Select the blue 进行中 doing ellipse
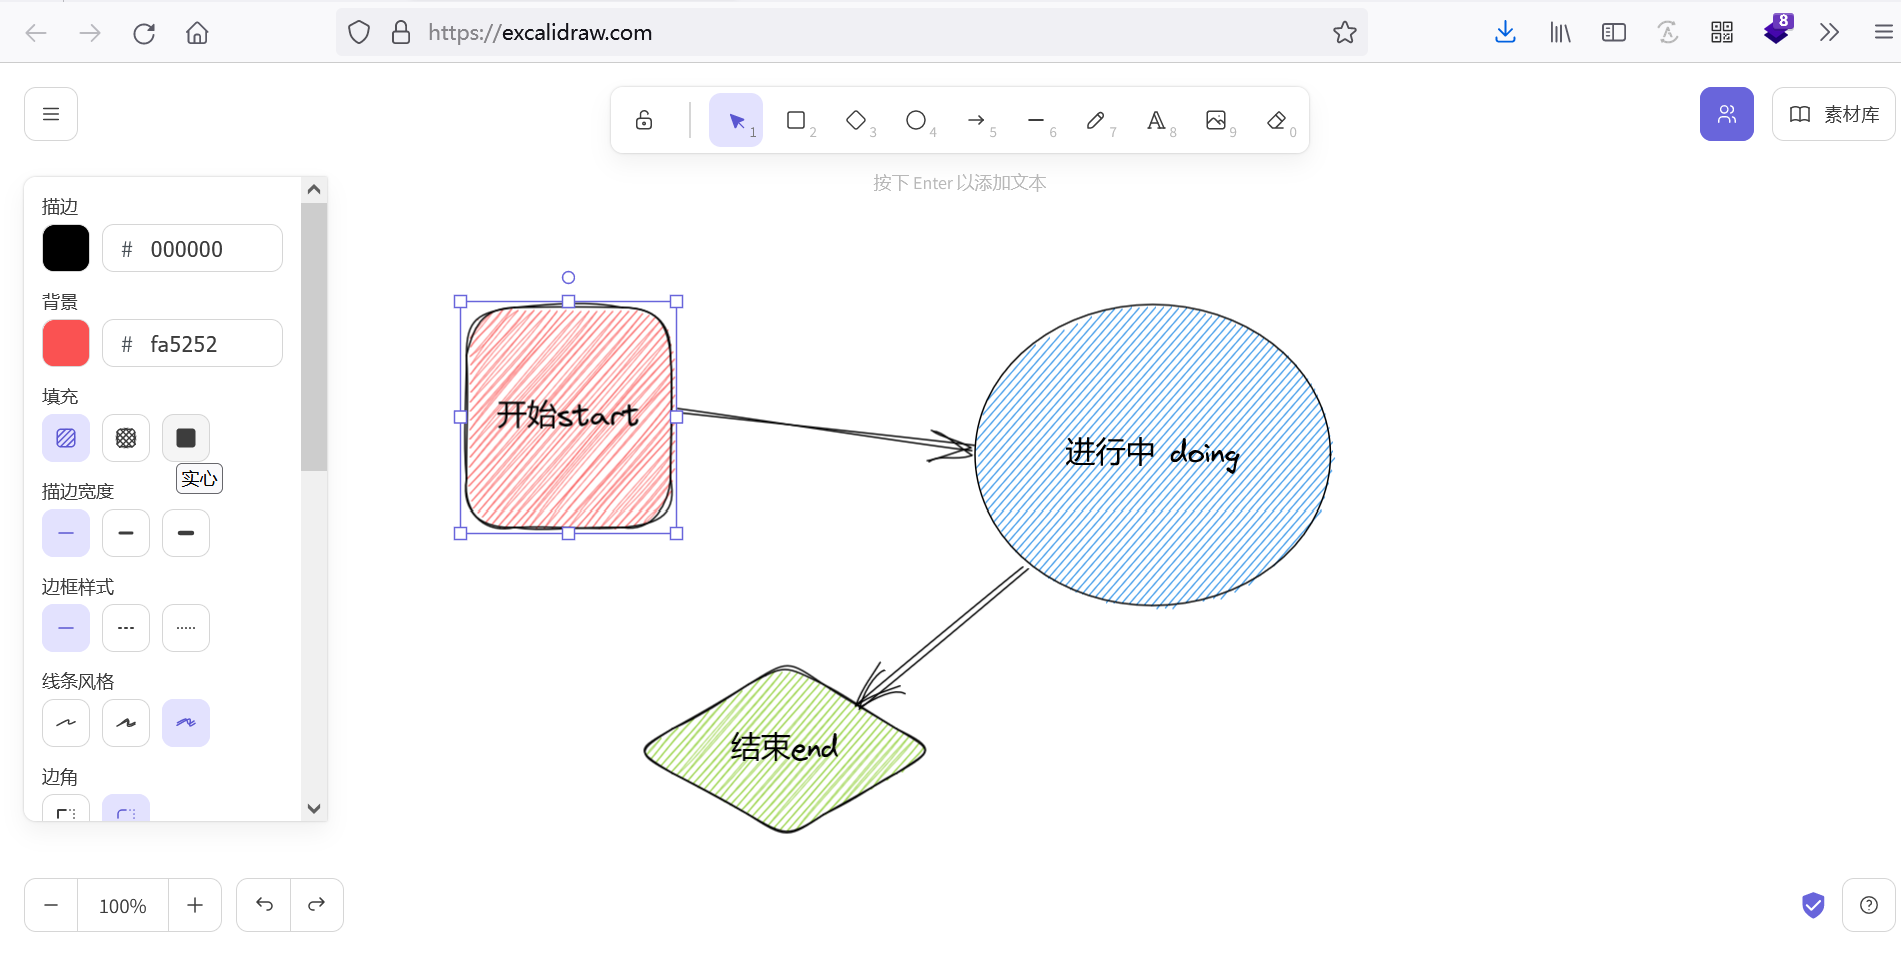This screenshot has height=956, width=1901. click(1153, 455)
